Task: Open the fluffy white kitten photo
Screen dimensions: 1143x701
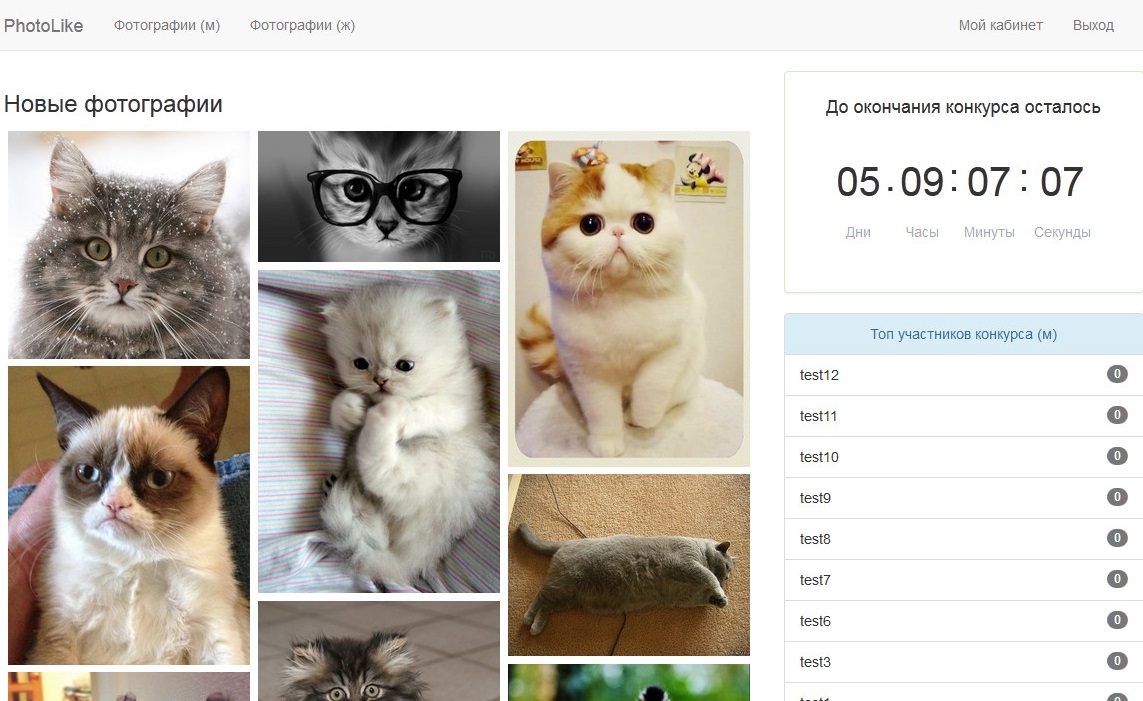Action: tap(379, 431)
